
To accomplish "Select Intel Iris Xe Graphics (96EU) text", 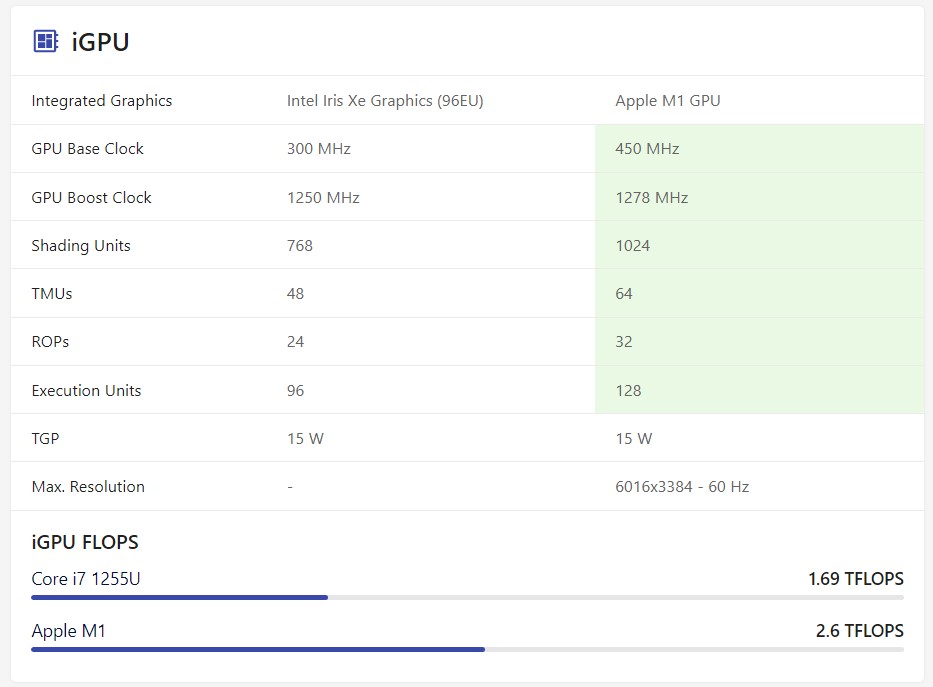I will click(x=385, y=101).
